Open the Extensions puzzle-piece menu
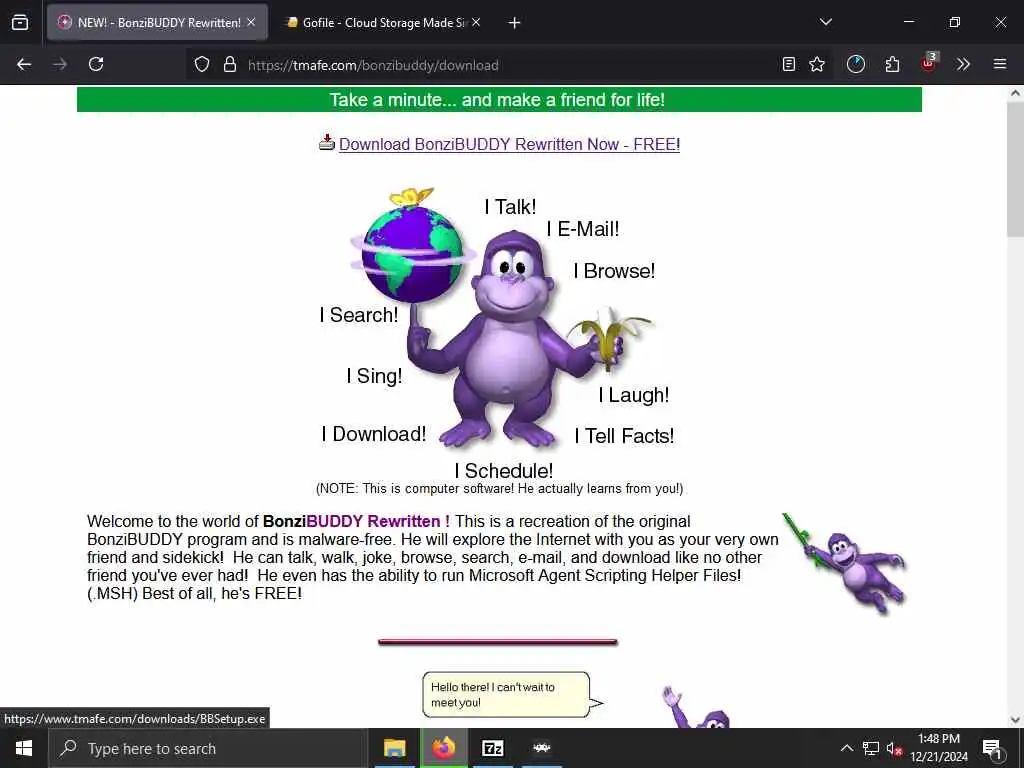Image resolution: width=1024 pixels, height=768 pixels. pos(892,64)
